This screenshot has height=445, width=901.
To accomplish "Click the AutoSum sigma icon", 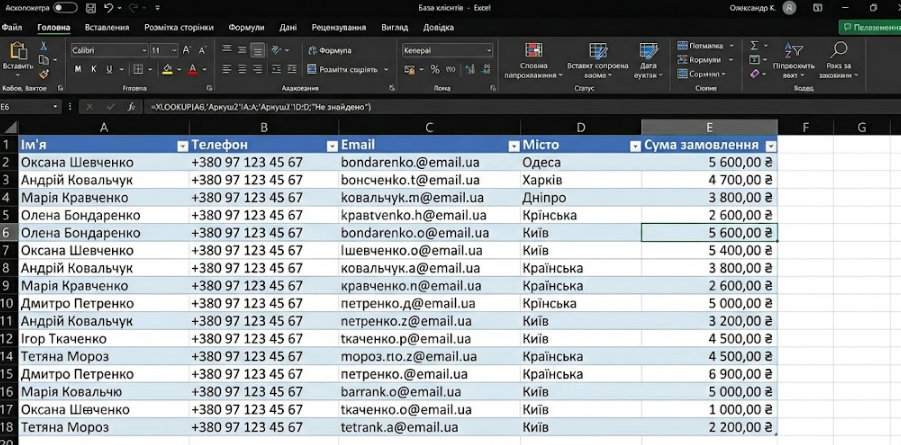I will 754,45.
